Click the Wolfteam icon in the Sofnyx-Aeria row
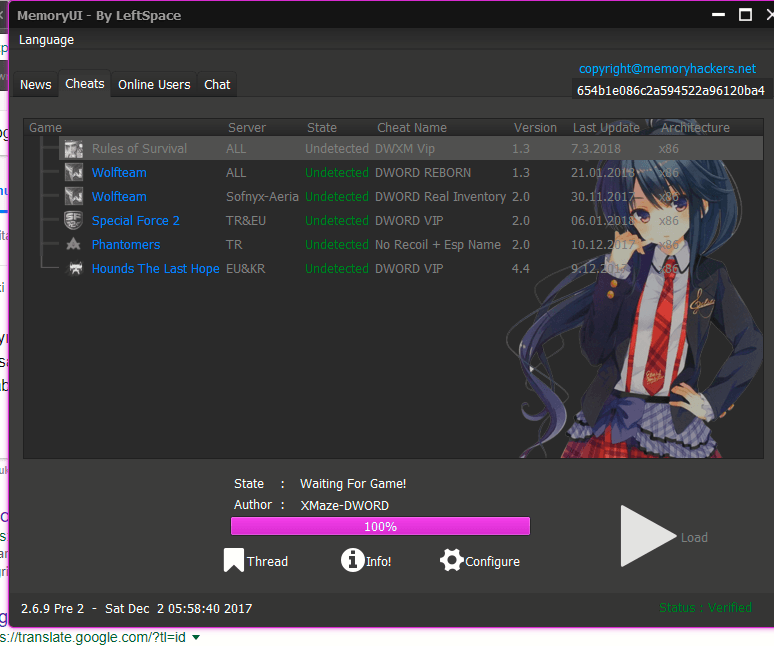The width and height of the screenshot is (774, 646). coord(74,196)
